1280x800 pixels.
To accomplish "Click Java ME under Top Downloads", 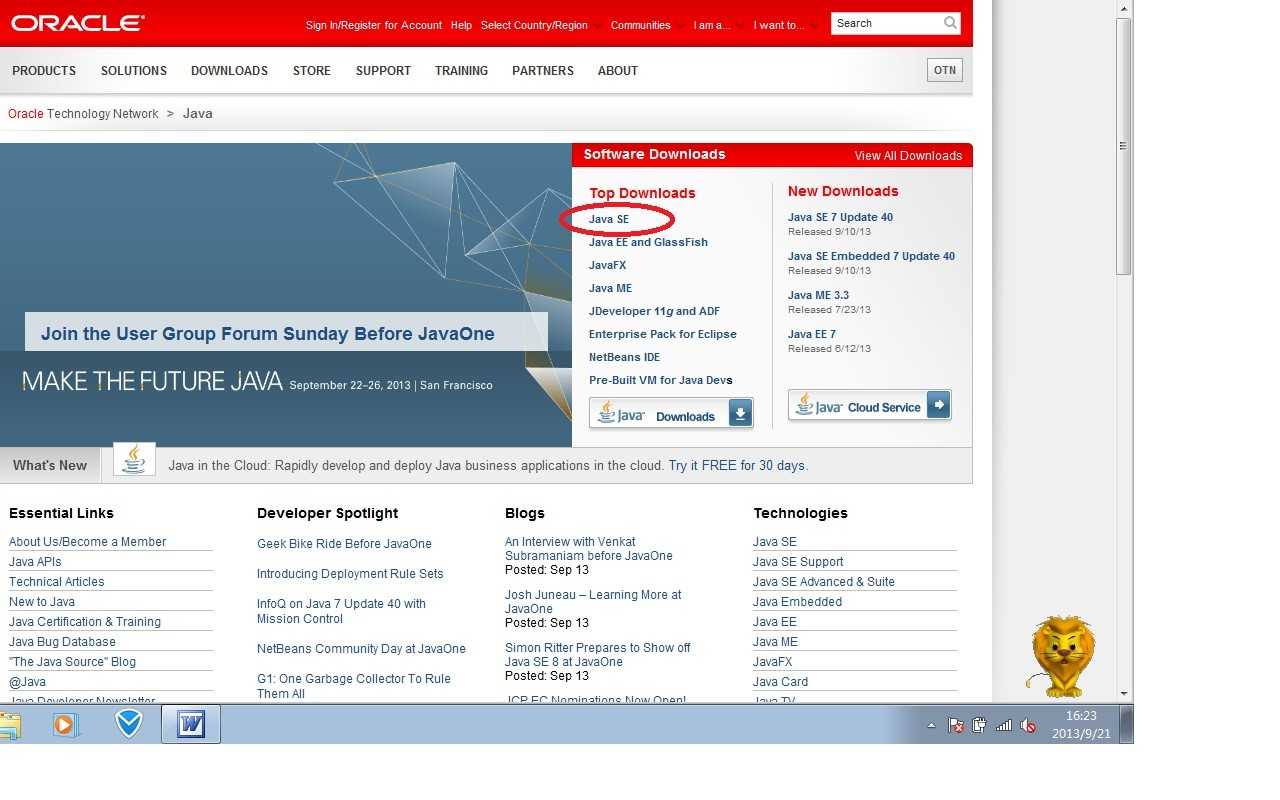I will 610,288.
